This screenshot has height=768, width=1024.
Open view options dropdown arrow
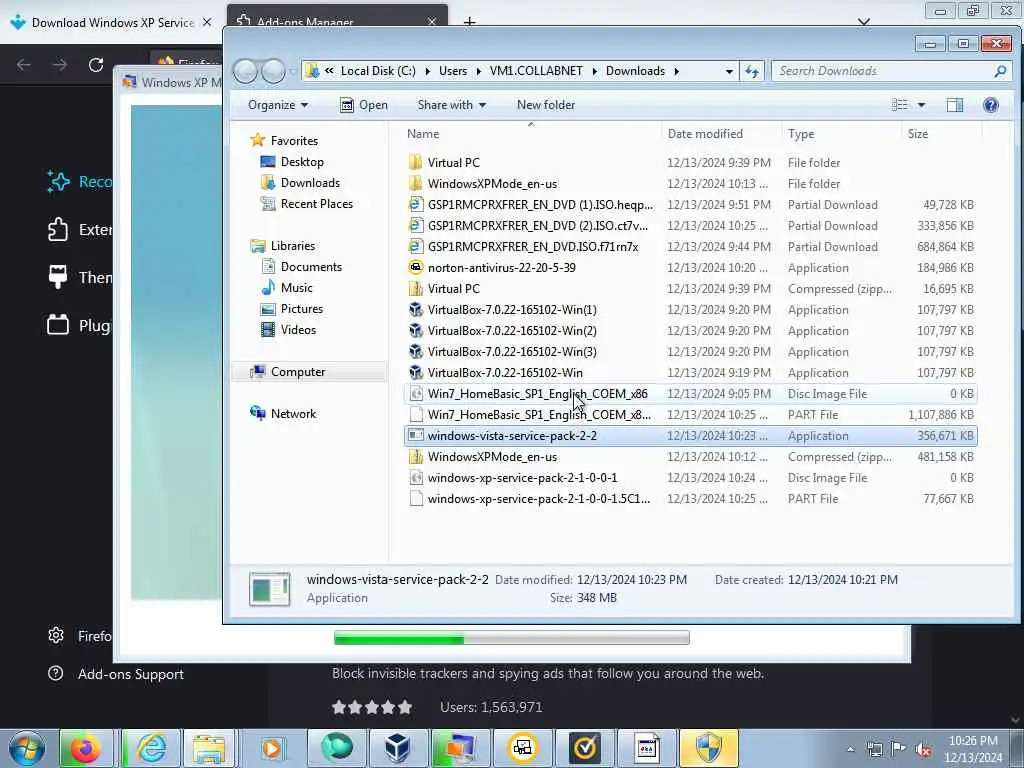coord(921,104)
